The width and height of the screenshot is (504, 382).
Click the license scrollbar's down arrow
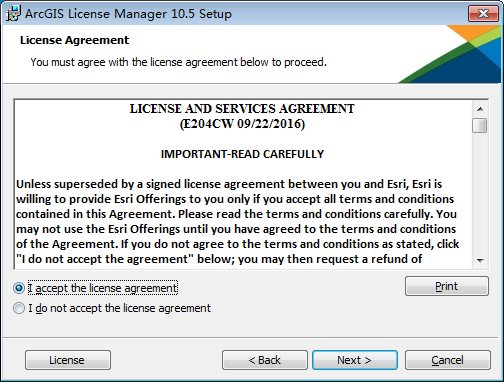click(480, 260)
